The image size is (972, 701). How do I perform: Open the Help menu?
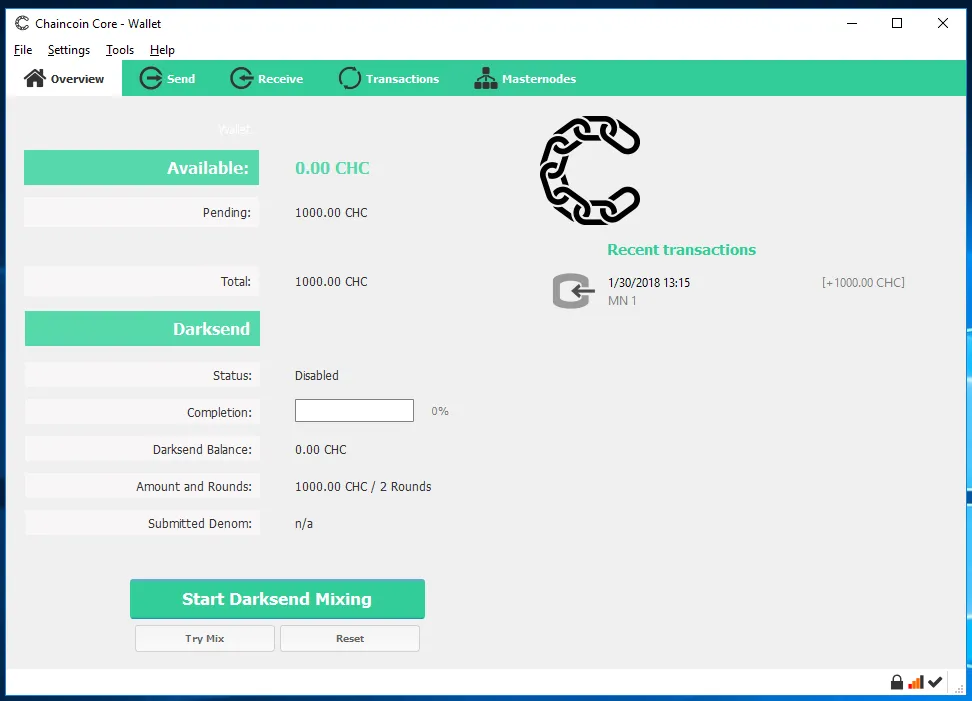click(162, 50)
